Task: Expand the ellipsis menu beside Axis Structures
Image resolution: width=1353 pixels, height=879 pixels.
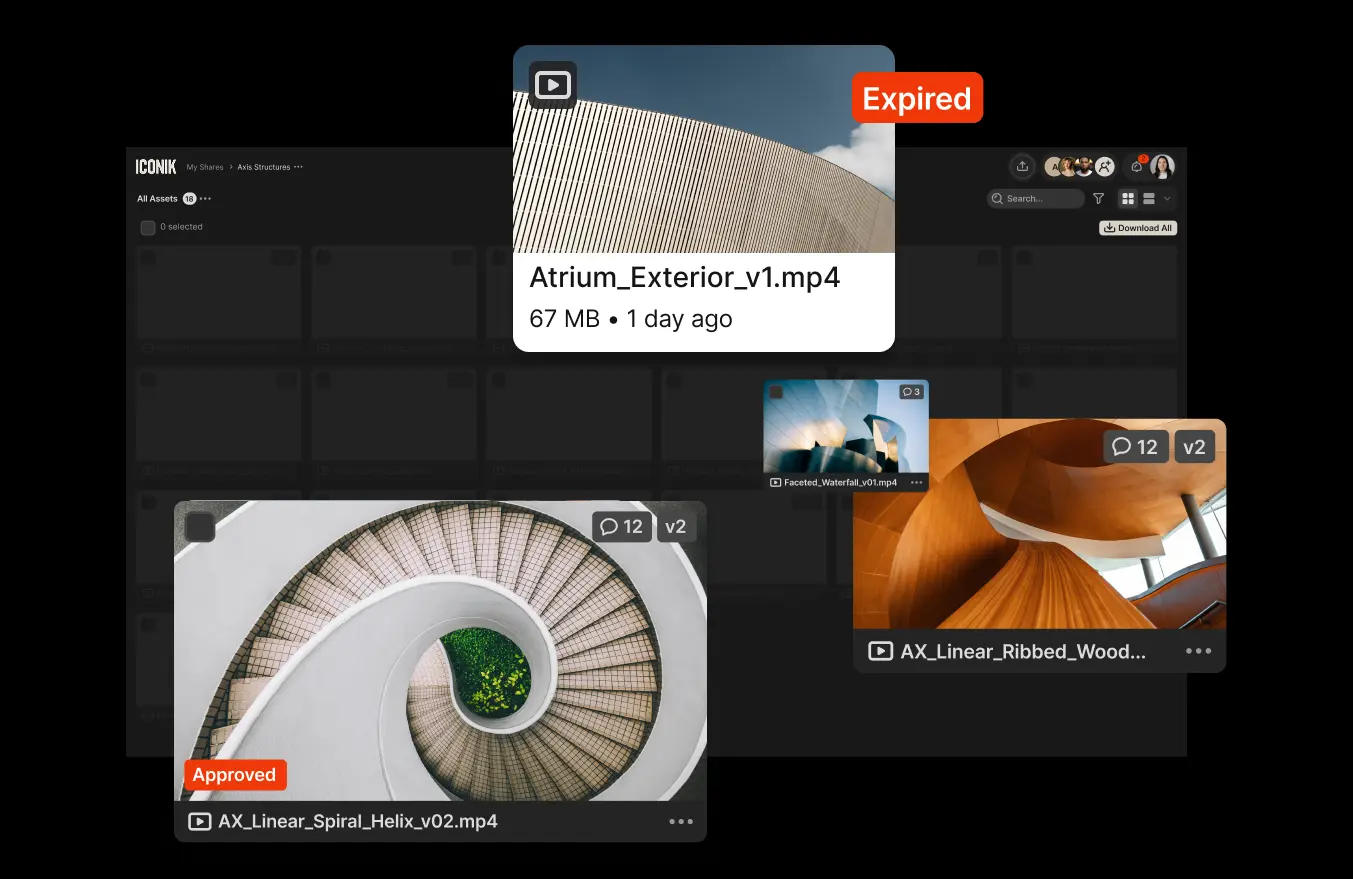Action: [300, 167]
